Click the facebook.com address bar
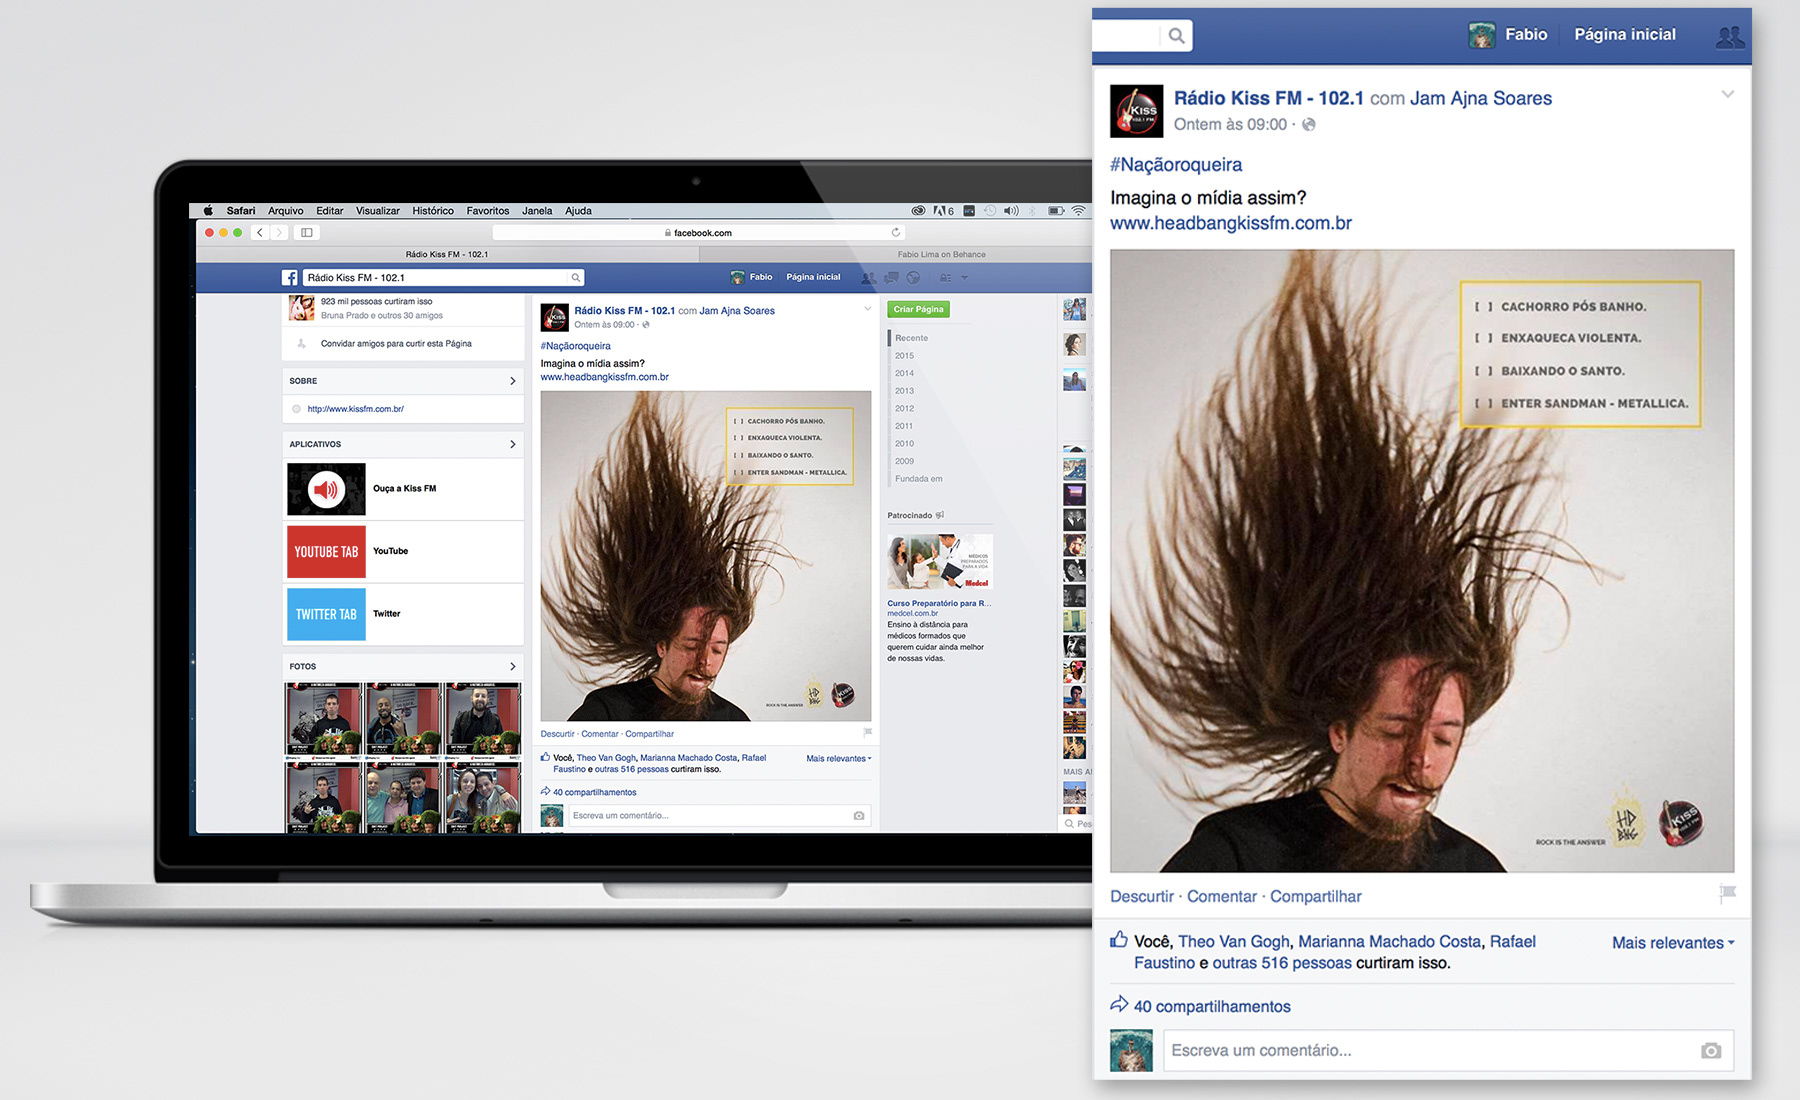Image resolution: width=1800 pixels, height=1100 pixels. (699, 232)
